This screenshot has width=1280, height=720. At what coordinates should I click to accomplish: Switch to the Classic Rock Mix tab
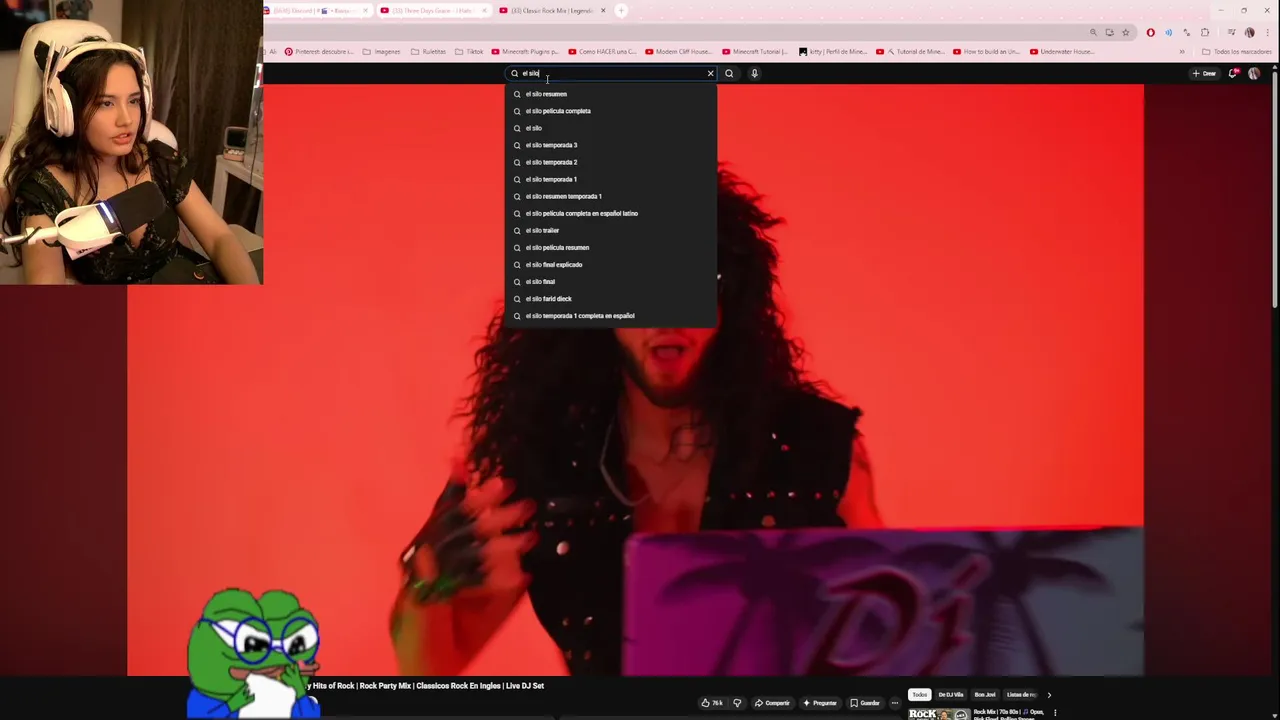tap(553, 11)
